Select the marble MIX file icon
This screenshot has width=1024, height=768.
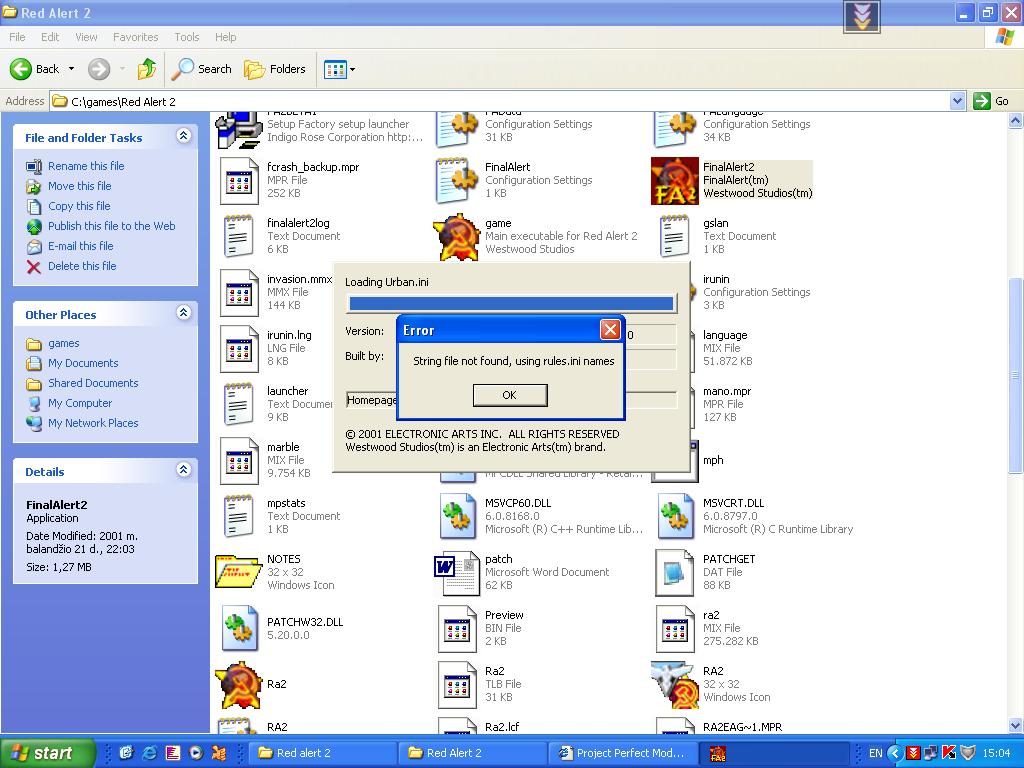click(x=239, y=461)
